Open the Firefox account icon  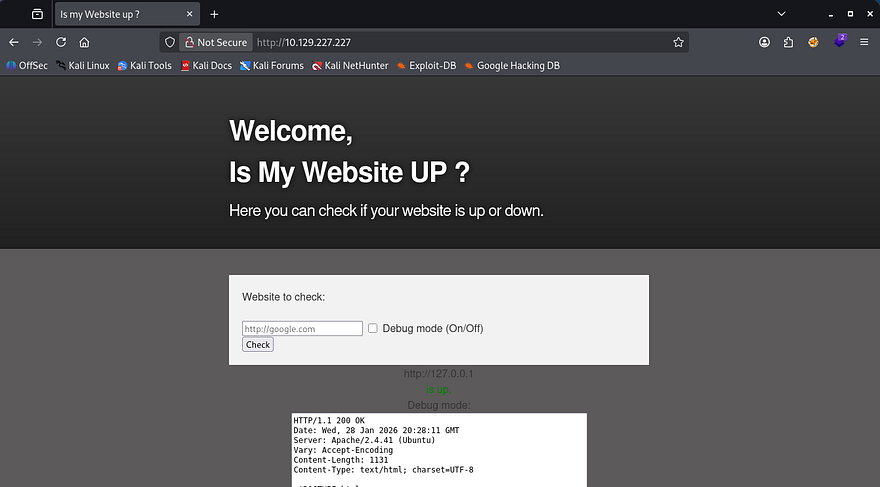[x=765, y=43]
